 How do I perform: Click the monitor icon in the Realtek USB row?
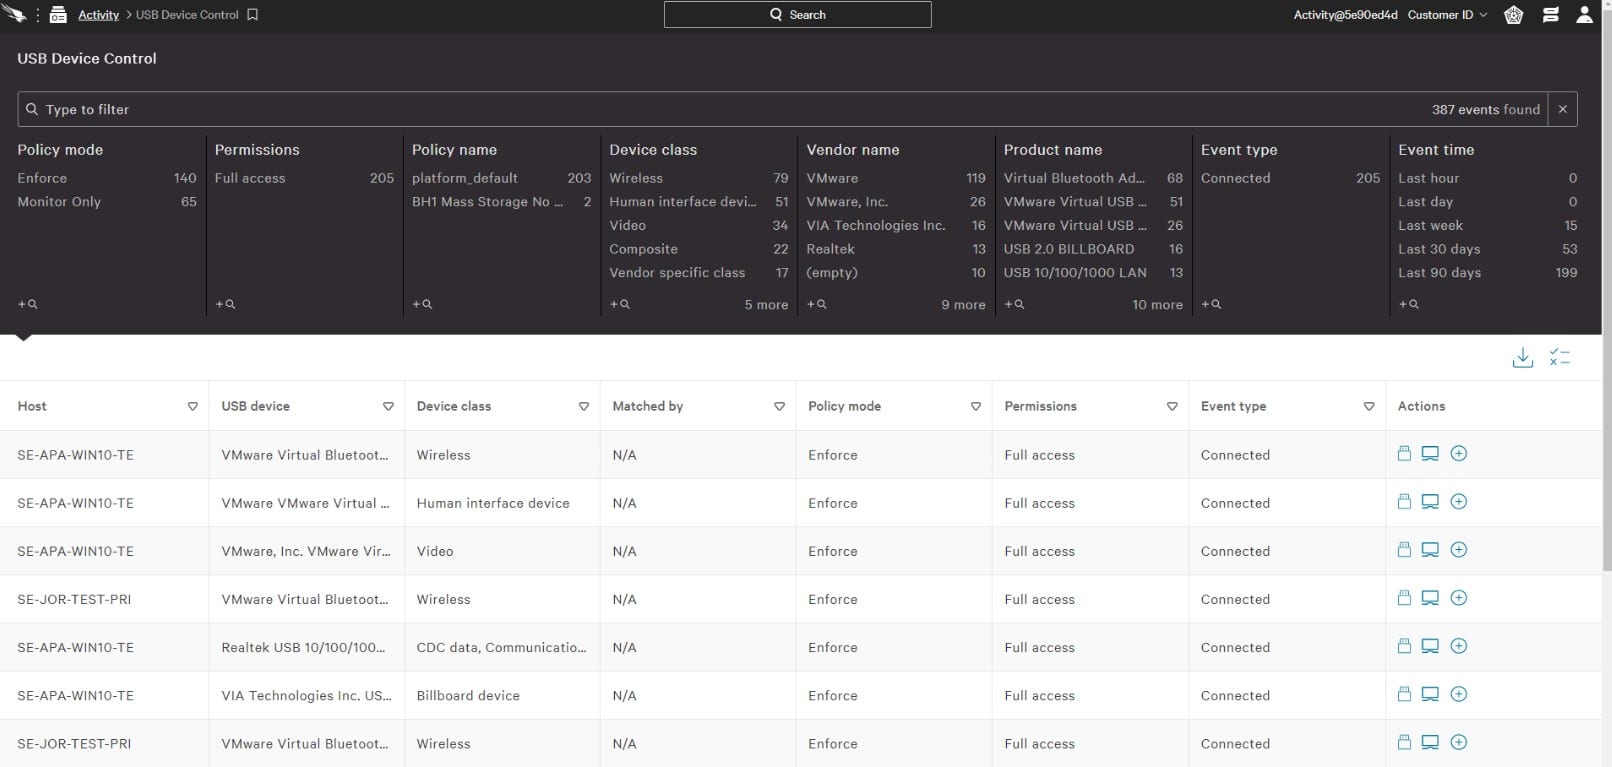pos(1430,646)
